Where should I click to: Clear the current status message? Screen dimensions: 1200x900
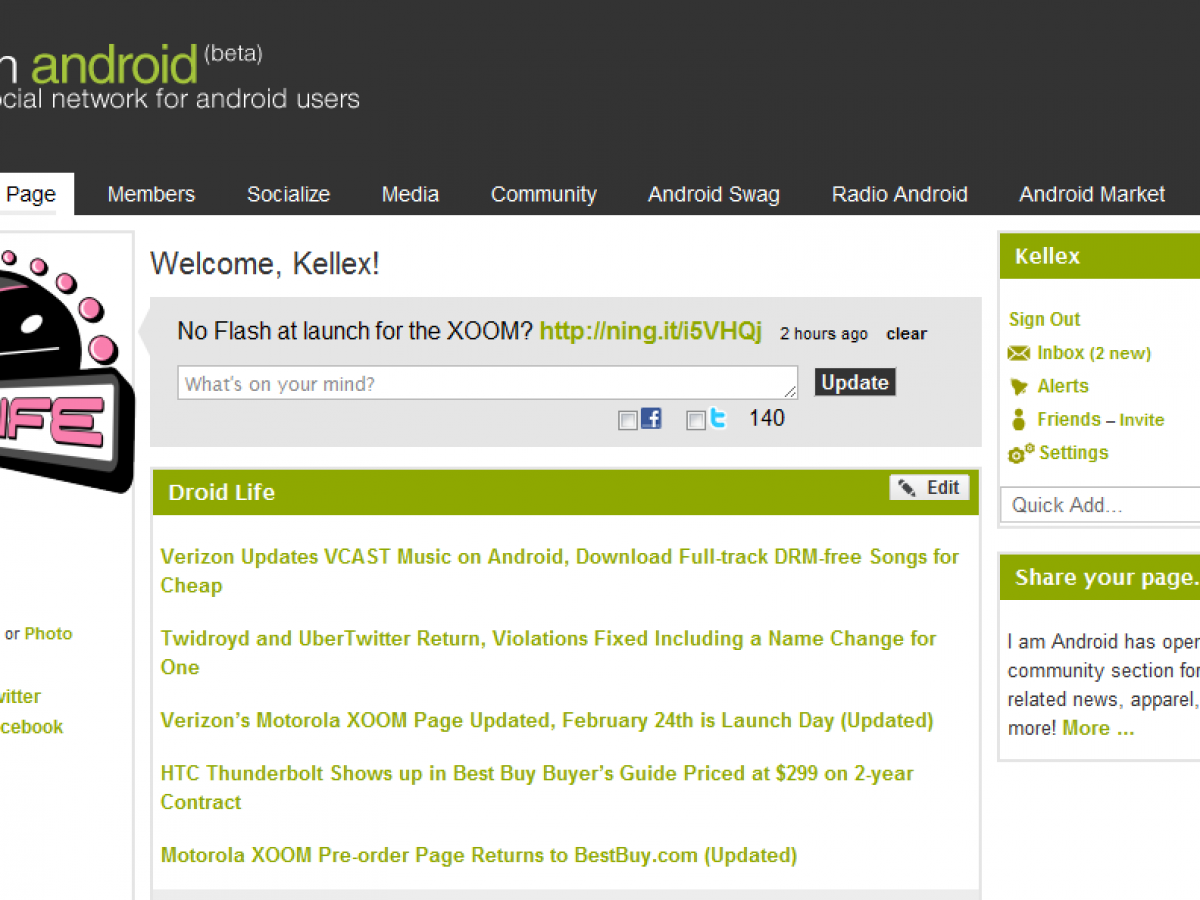[x=906, y=334]
